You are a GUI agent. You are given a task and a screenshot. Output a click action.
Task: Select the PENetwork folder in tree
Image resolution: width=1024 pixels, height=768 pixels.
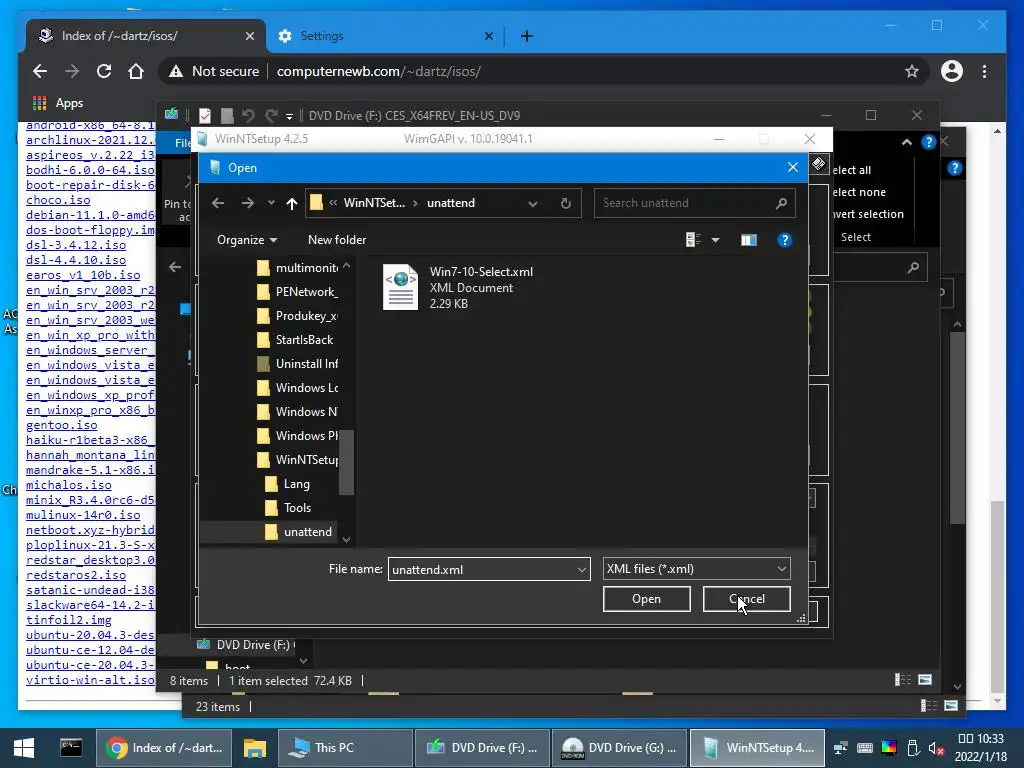(x=298, y=292)
